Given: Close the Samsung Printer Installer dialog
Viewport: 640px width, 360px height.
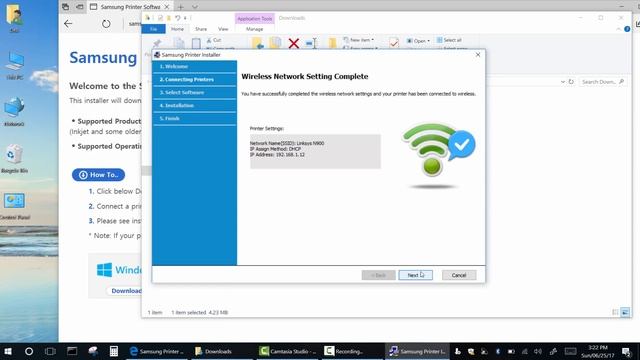Looking at the screenshot, I should click(x=478, y=55).
